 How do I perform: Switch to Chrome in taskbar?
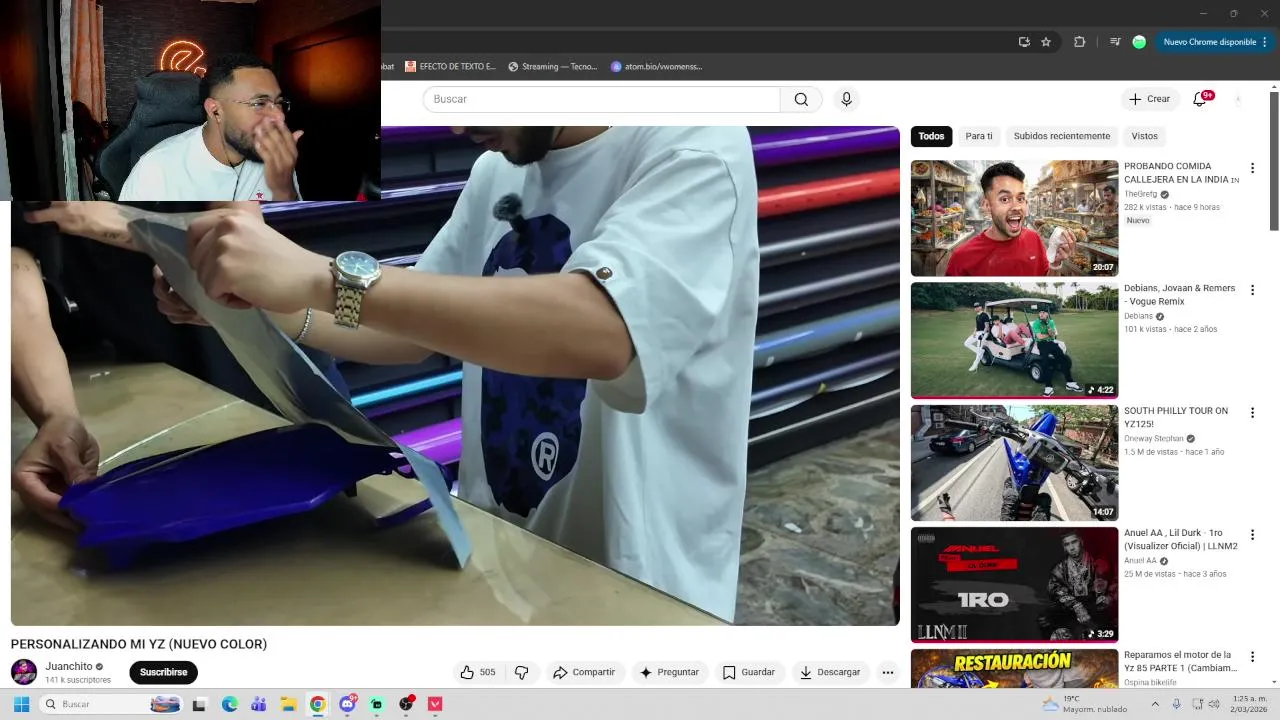(317, 704)
